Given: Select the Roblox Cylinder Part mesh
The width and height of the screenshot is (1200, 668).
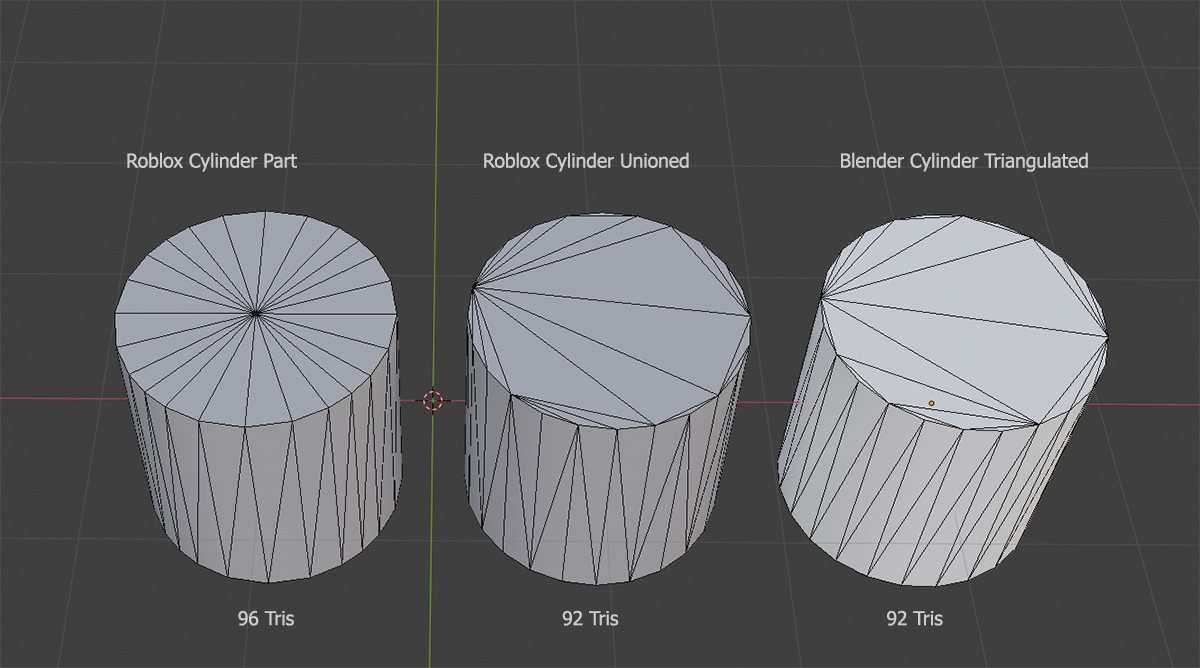Looking at the screenshot, I should point(258,395).
